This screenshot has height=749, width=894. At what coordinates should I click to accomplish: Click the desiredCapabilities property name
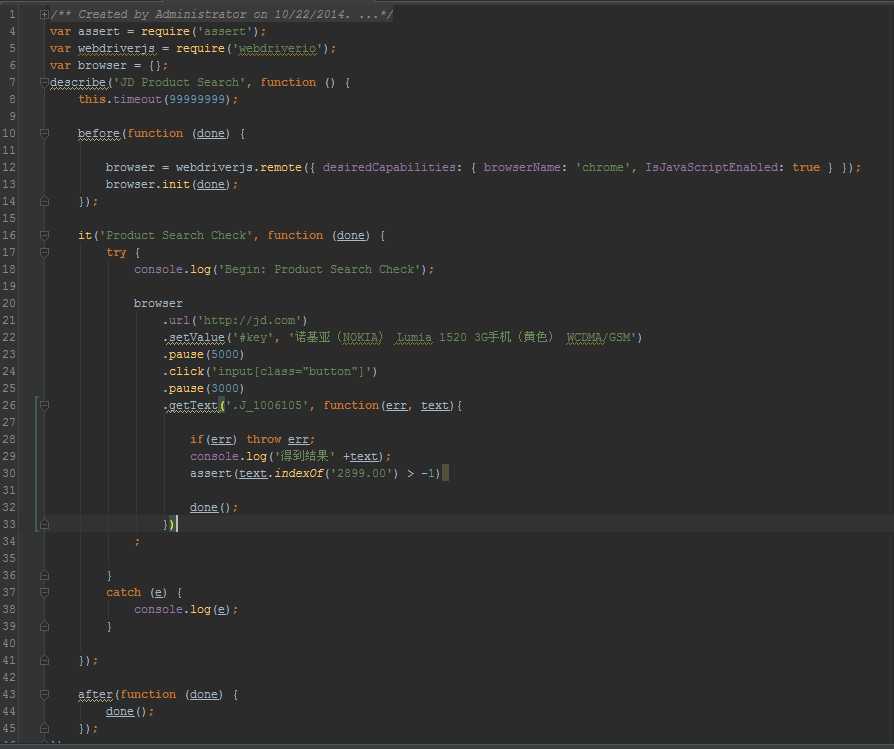pos(389,167)
